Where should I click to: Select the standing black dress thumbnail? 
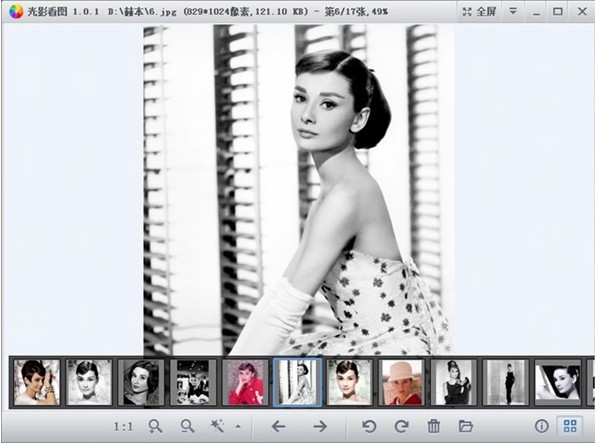[506, 383]
